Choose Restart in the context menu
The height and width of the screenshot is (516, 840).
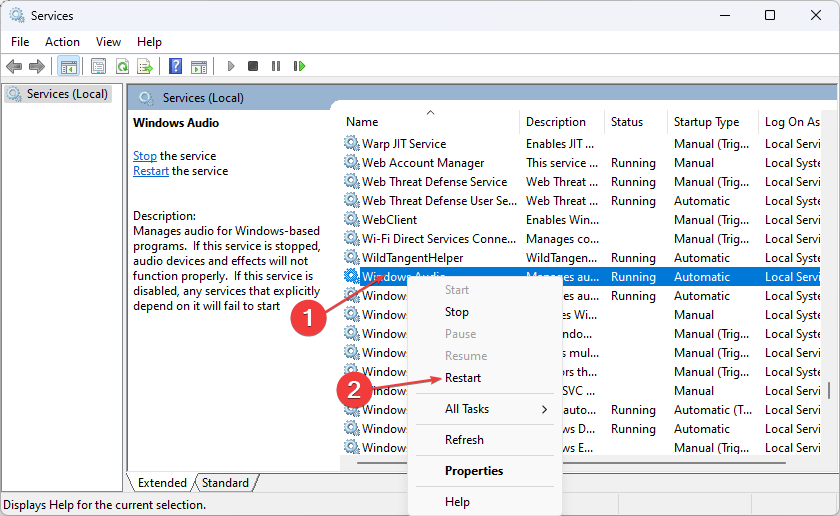pos(463,378)
